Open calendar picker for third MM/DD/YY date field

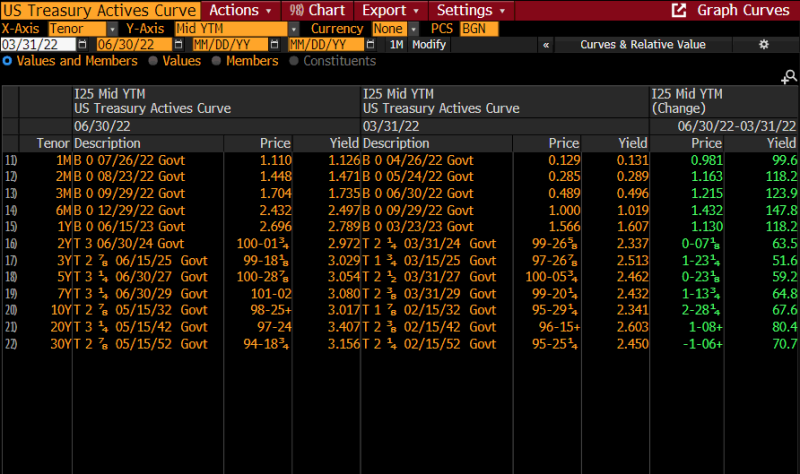click(274, 45)
